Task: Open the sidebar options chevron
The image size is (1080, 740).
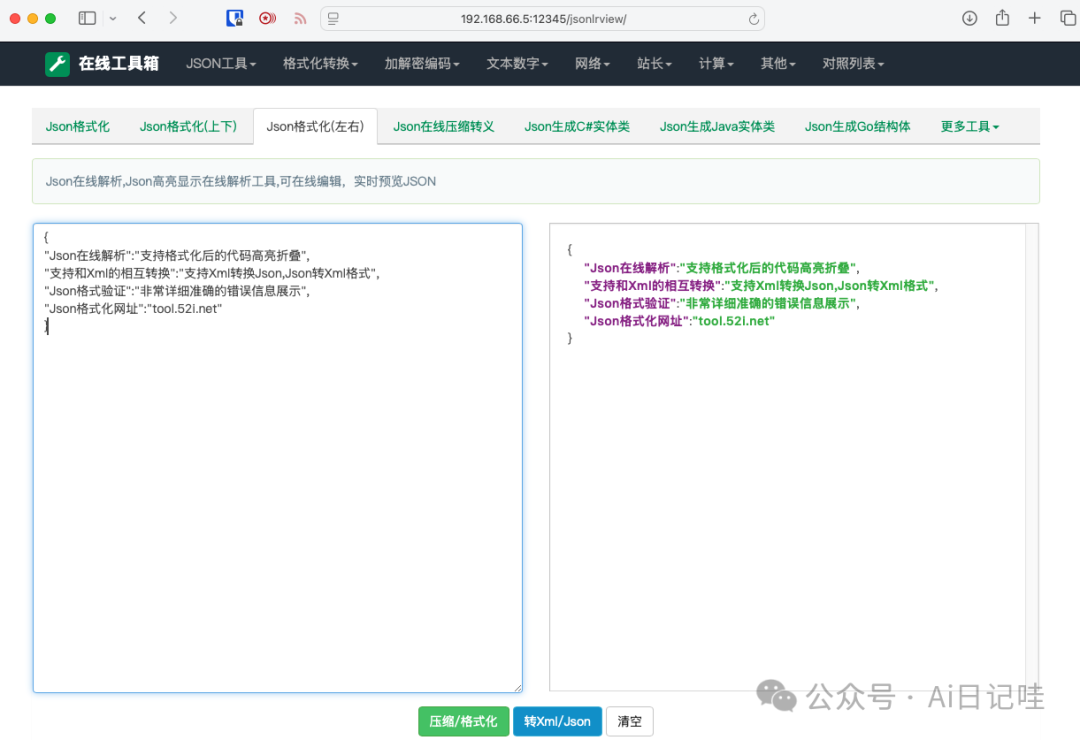Action: click(x=113, y=19)
